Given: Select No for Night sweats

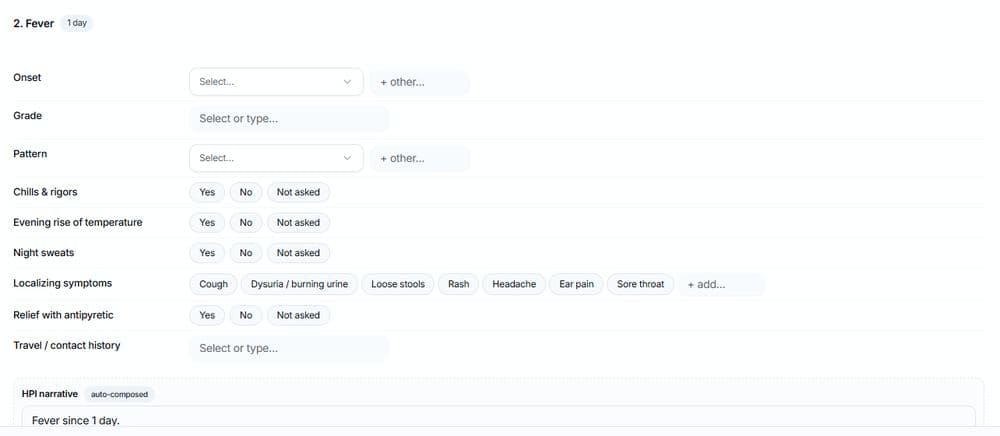Looking at the screenshot, I should [246, 253].
